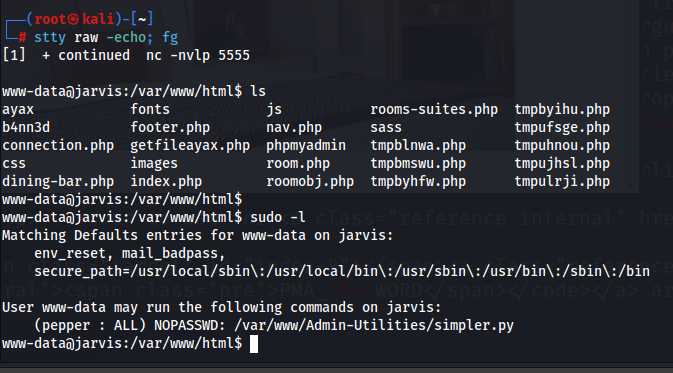Click the dining-bar.php file entry
The width and height of the screenshot is (673, 373).
pos(58,182)
